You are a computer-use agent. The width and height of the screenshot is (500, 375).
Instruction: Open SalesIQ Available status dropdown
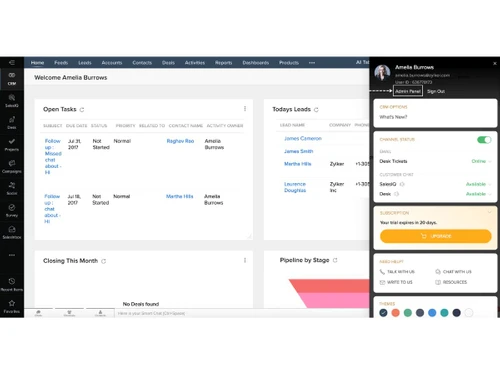(x=479, y=184)
